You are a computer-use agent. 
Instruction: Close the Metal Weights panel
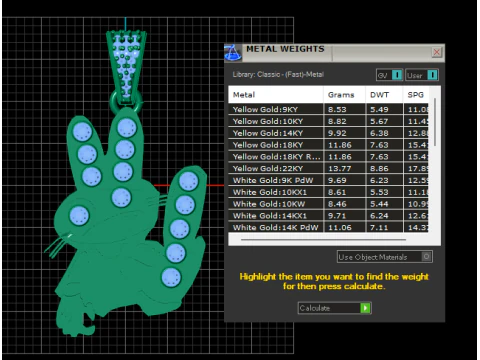[x=437, y=52]
